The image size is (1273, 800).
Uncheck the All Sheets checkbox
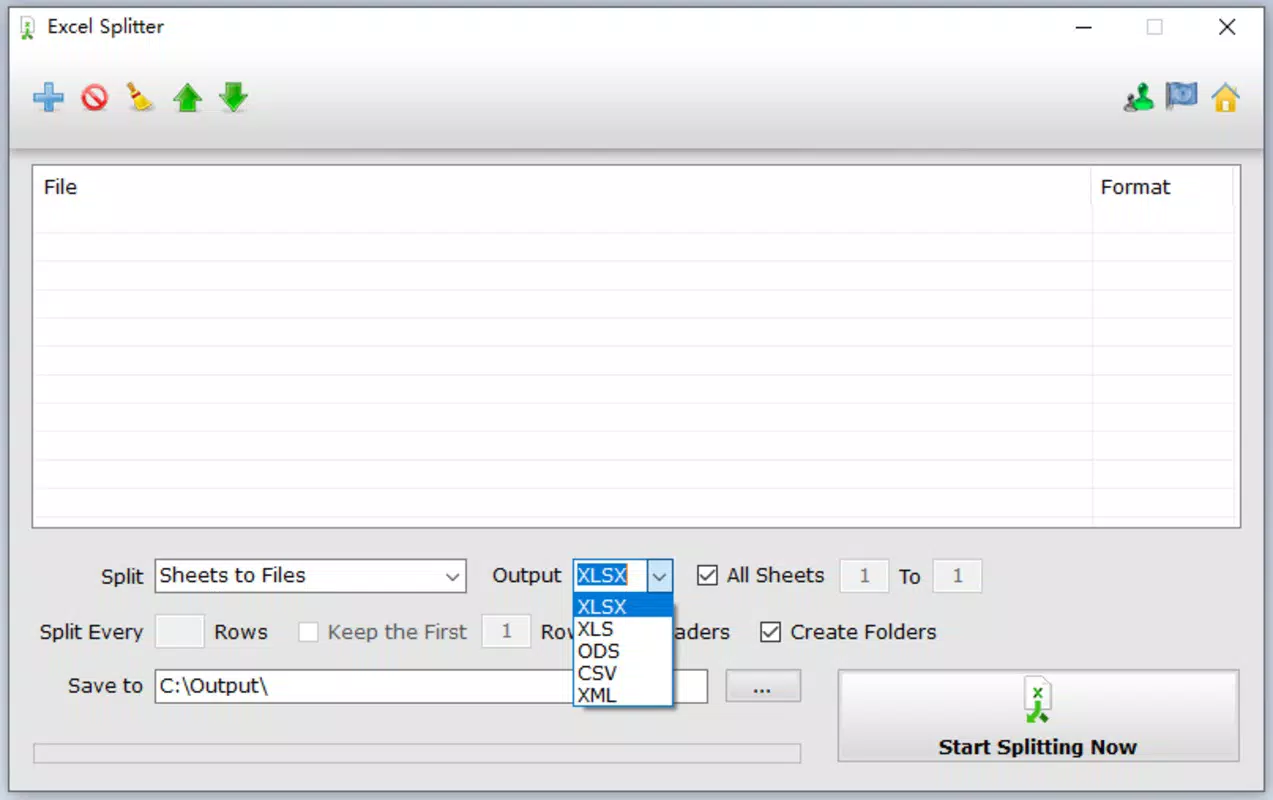(707, 576)
